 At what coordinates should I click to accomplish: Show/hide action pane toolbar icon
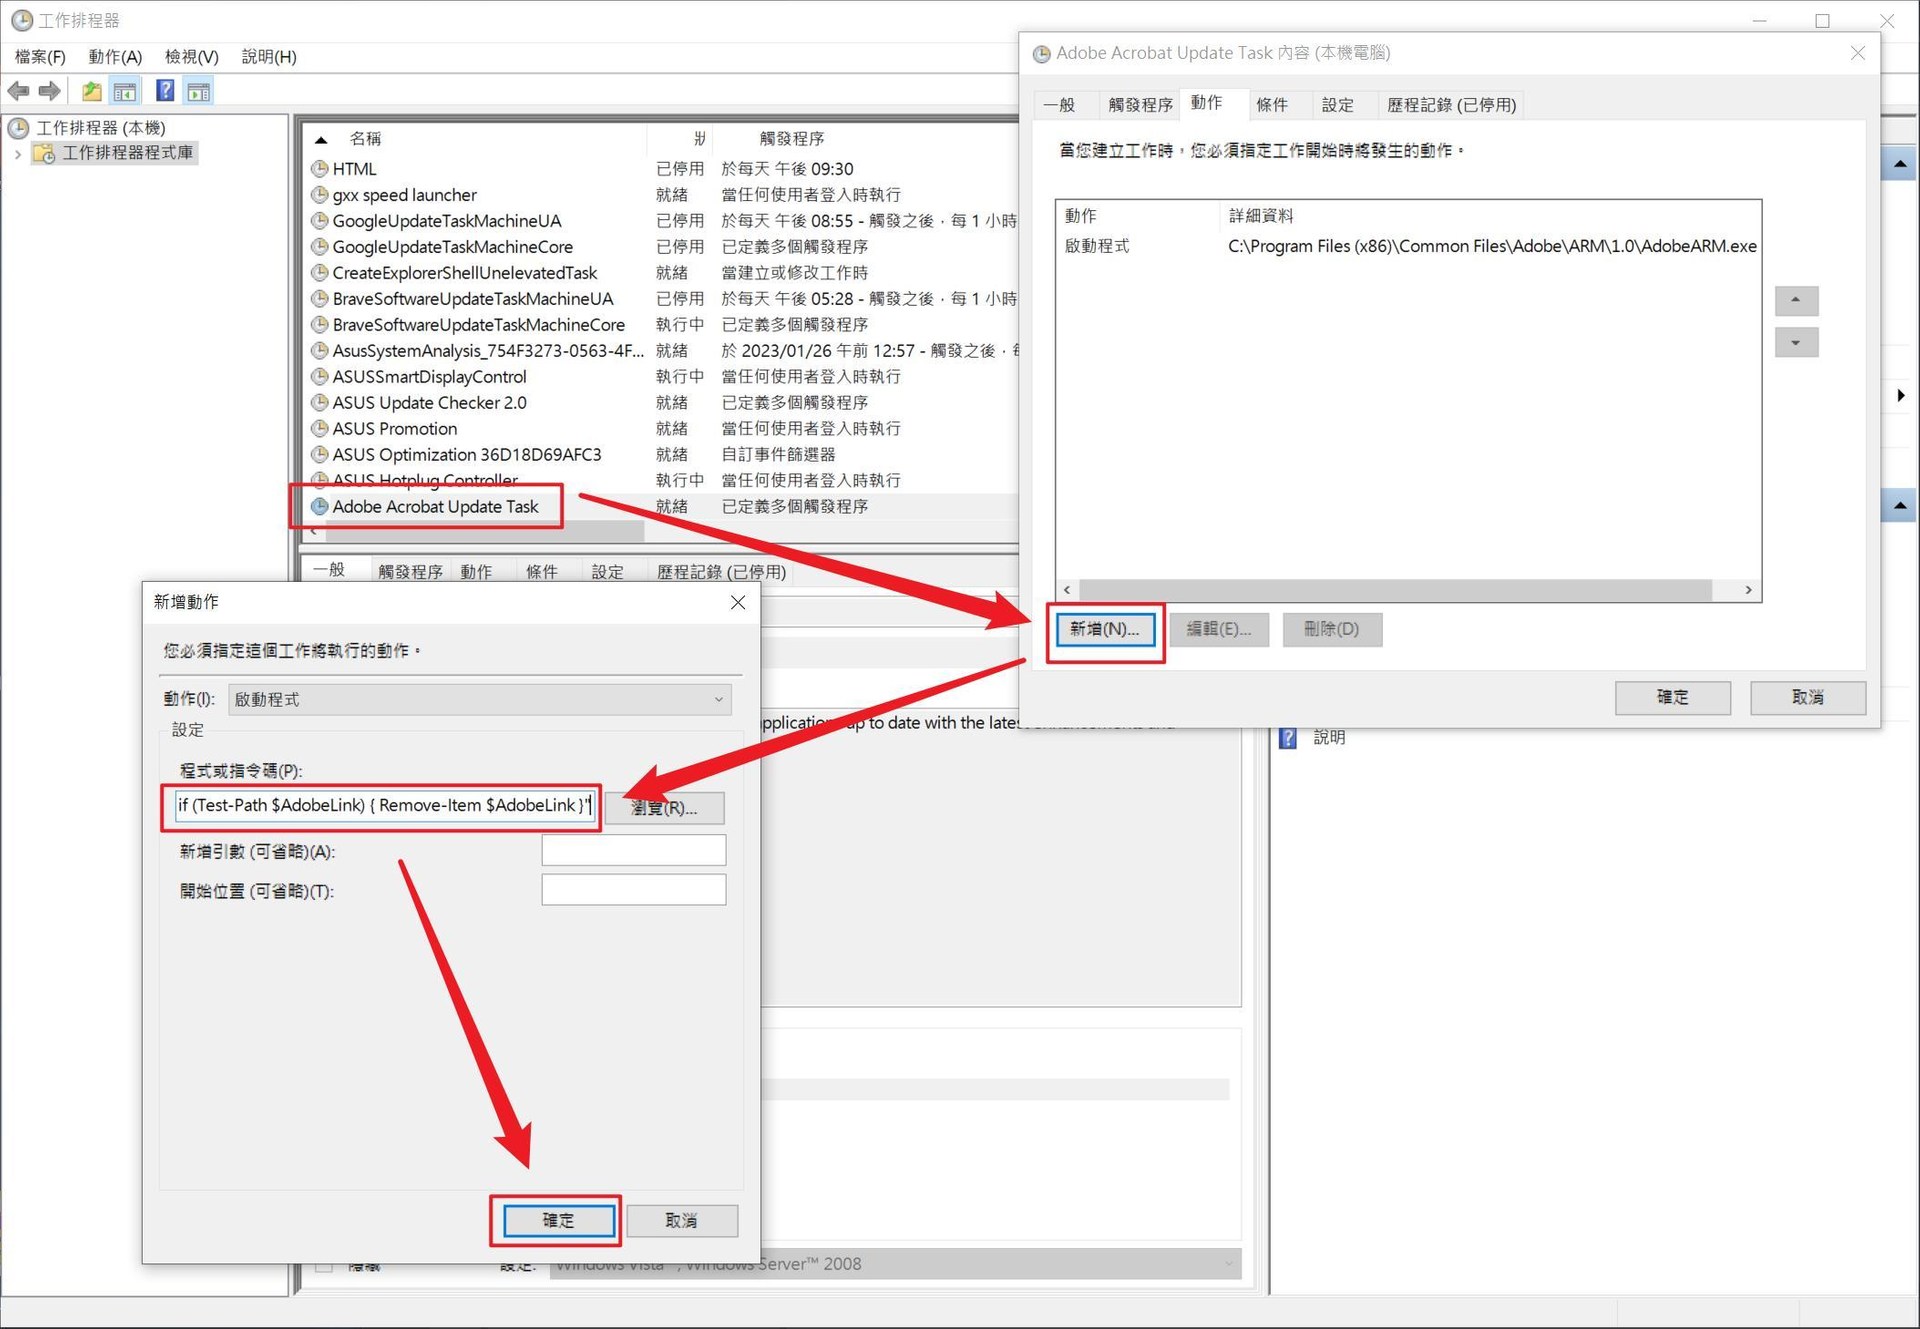point(199,91)
